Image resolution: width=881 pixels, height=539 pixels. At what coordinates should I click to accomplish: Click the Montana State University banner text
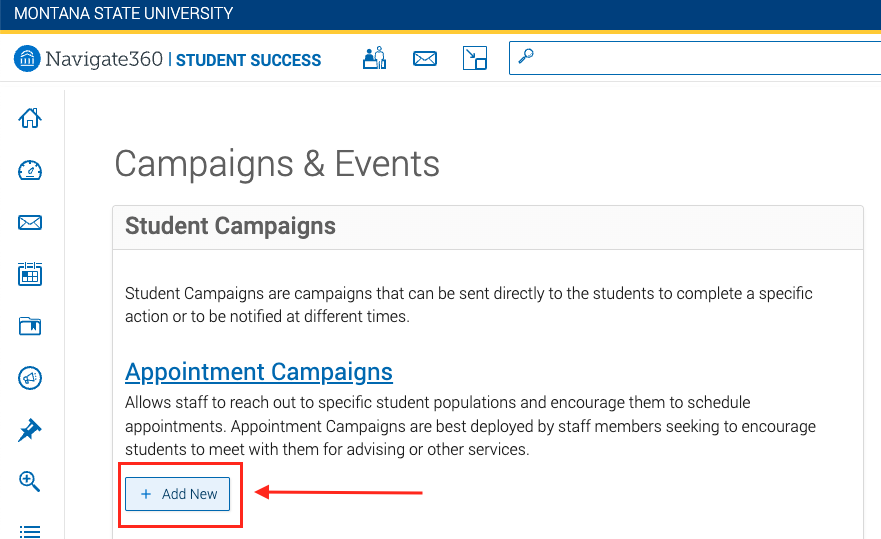click(124, 13)
